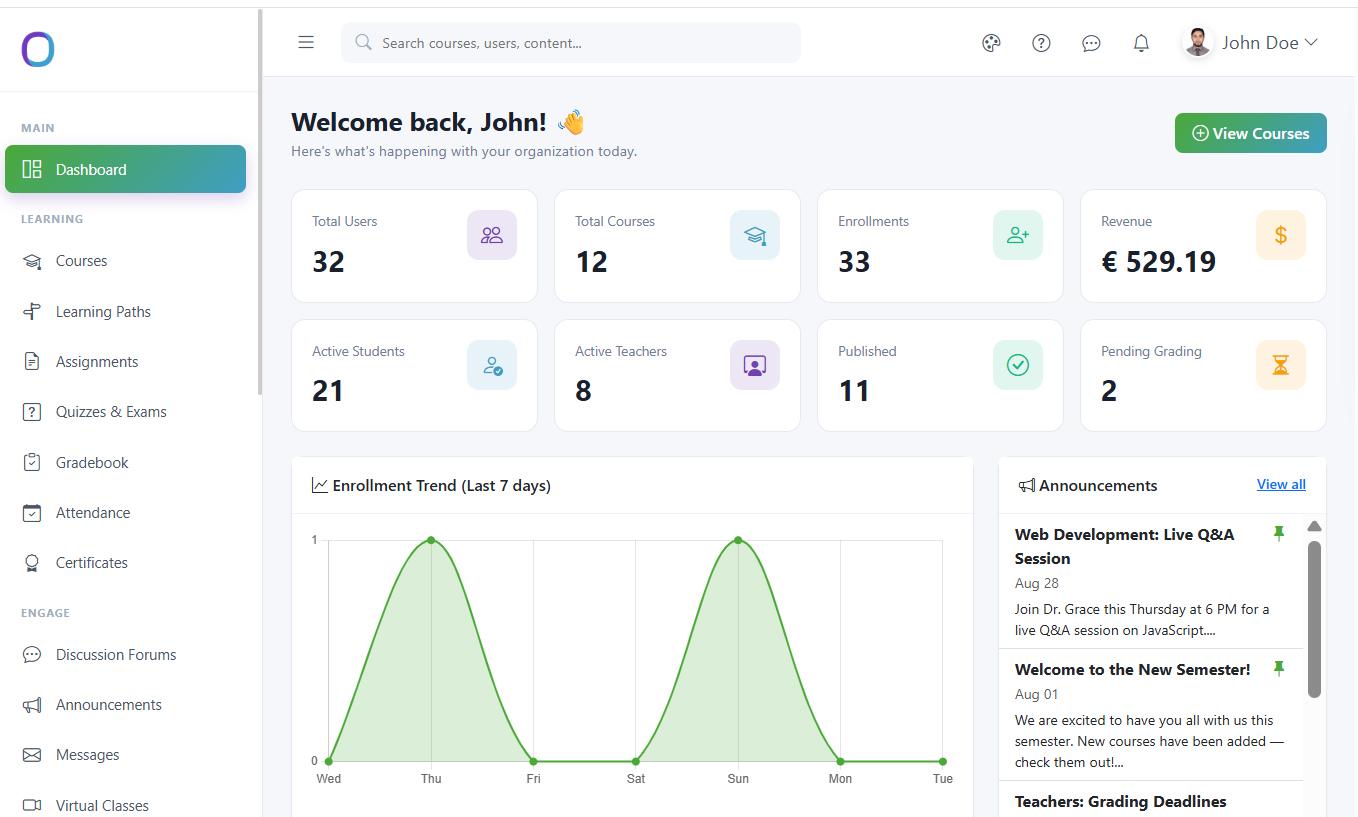
Task: Click the announcements scrollbar up arrow
Action: [1314, 526]
